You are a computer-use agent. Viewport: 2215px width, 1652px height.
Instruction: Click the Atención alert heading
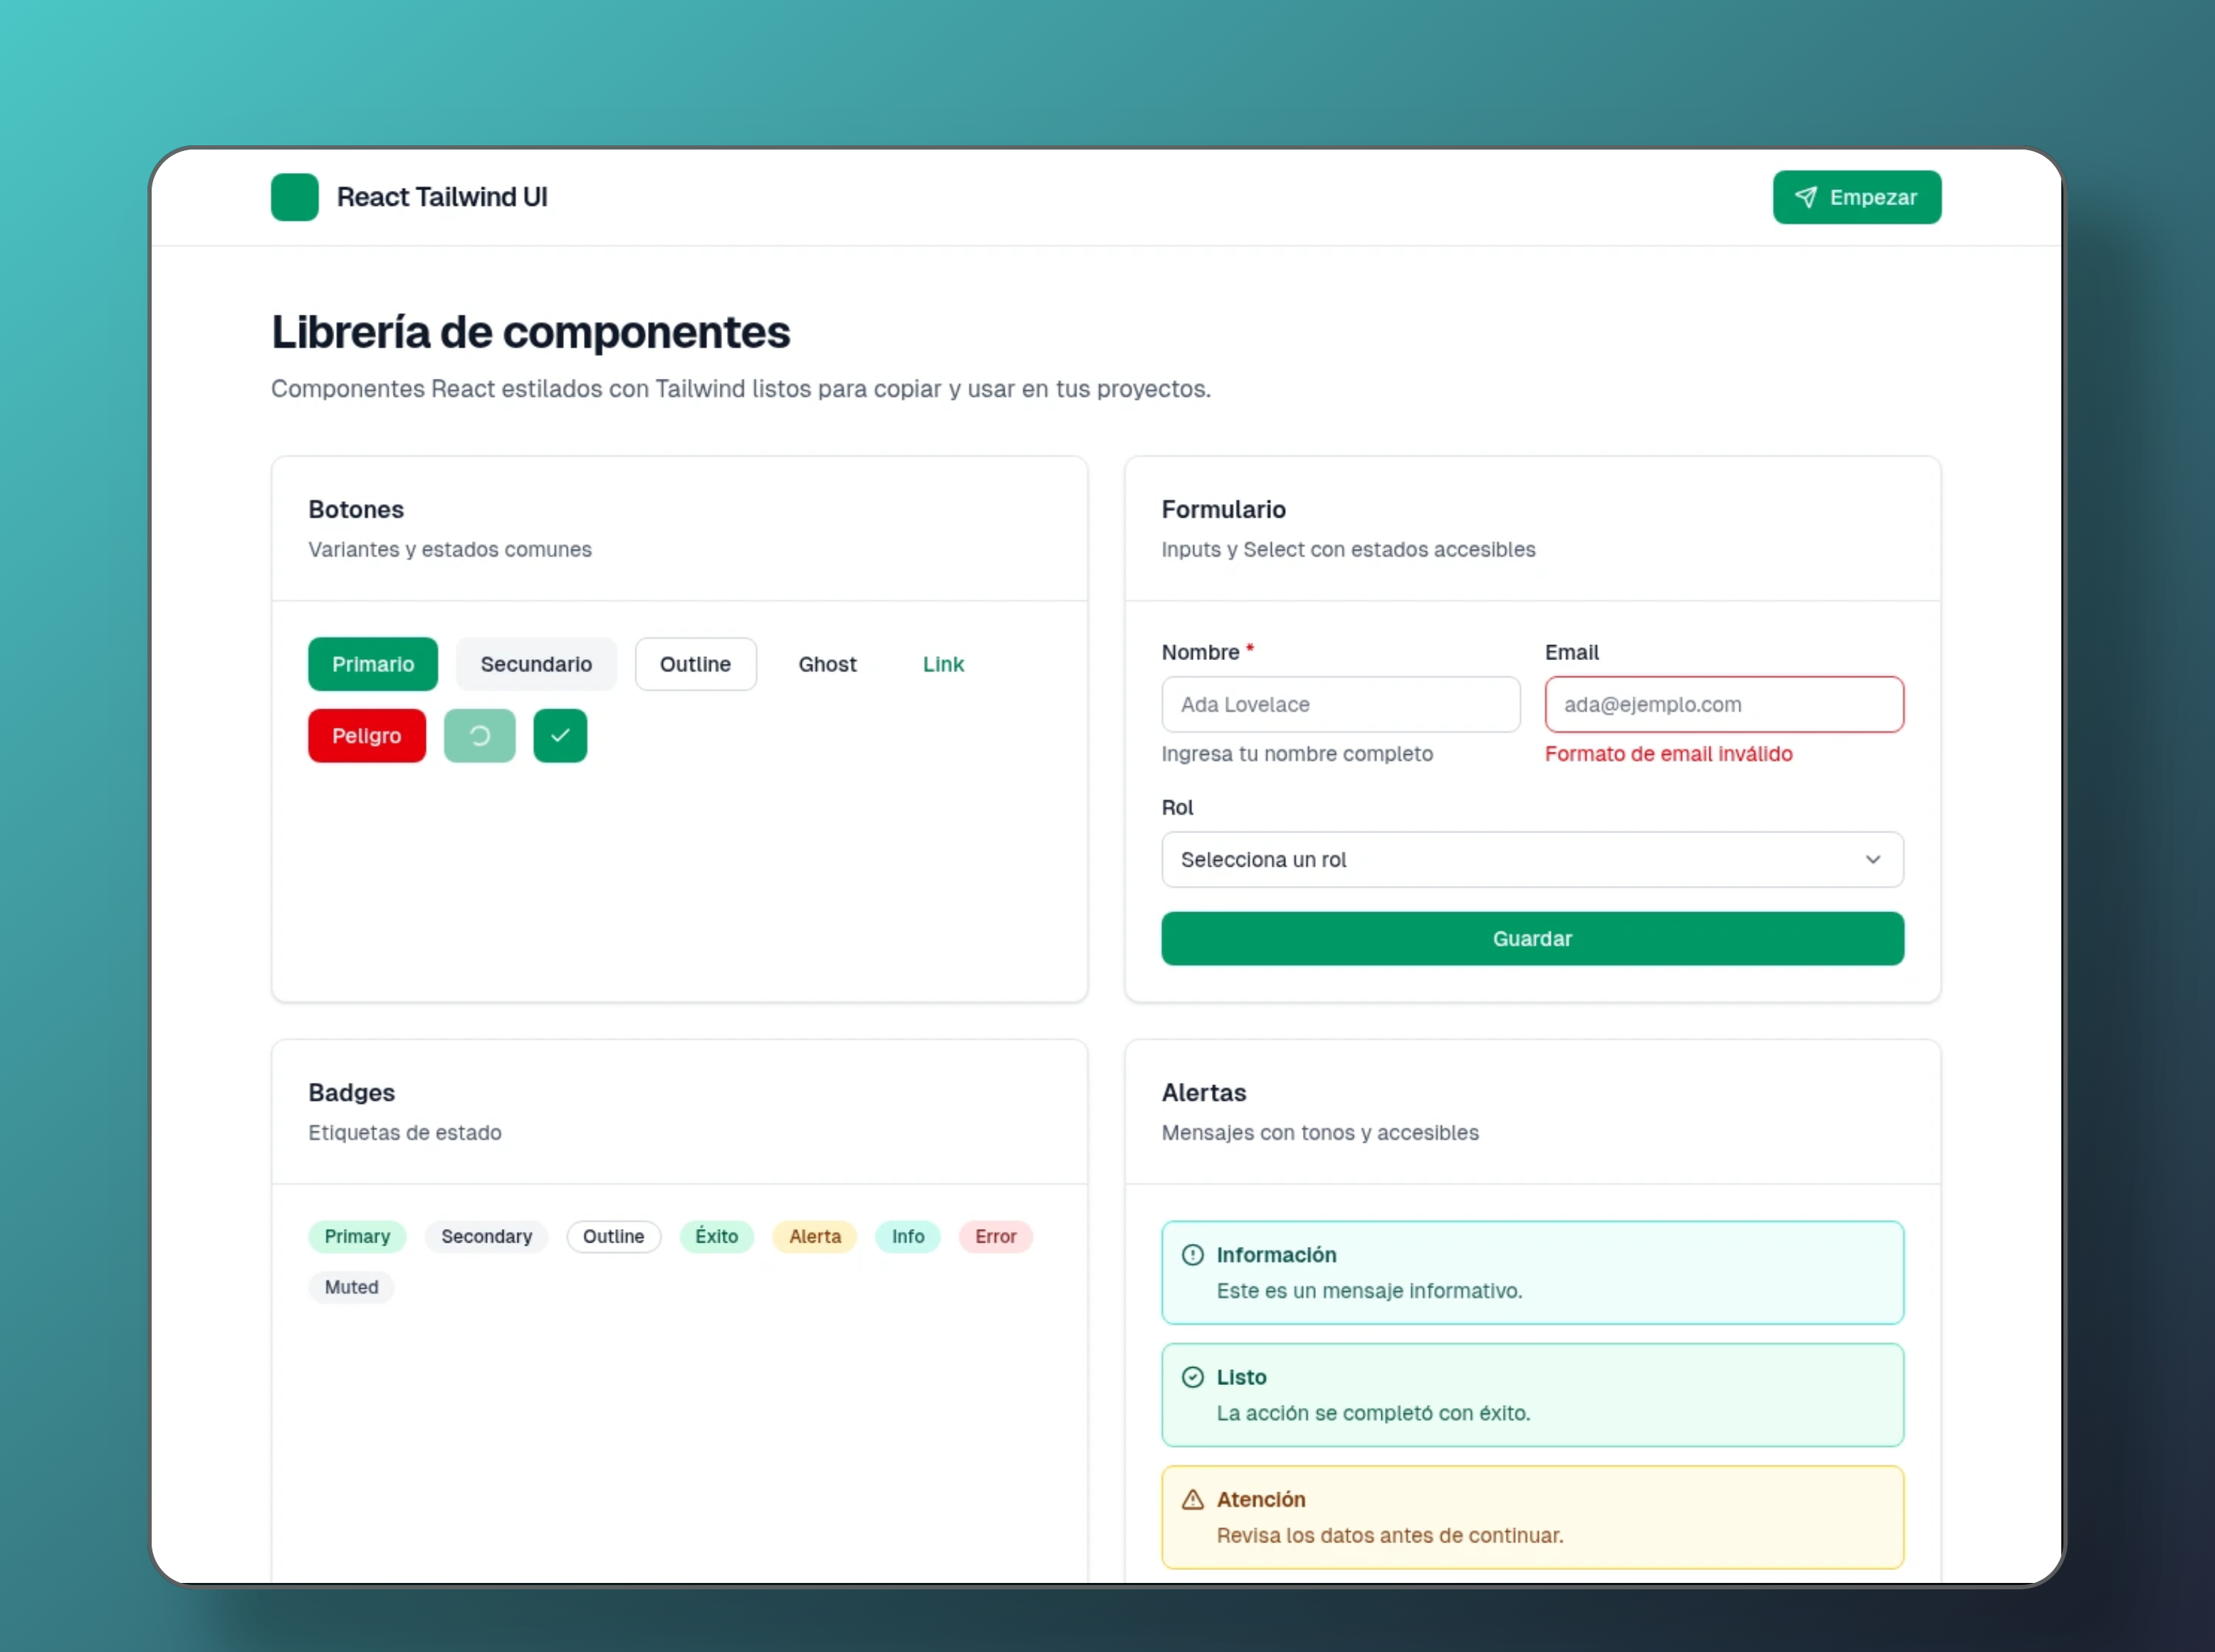point(1260,1499)
